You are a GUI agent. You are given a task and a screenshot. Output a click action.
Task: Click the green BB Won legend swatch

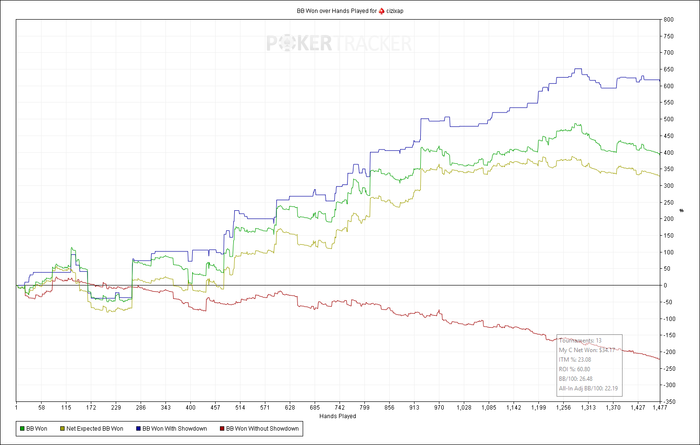point(22,428)
